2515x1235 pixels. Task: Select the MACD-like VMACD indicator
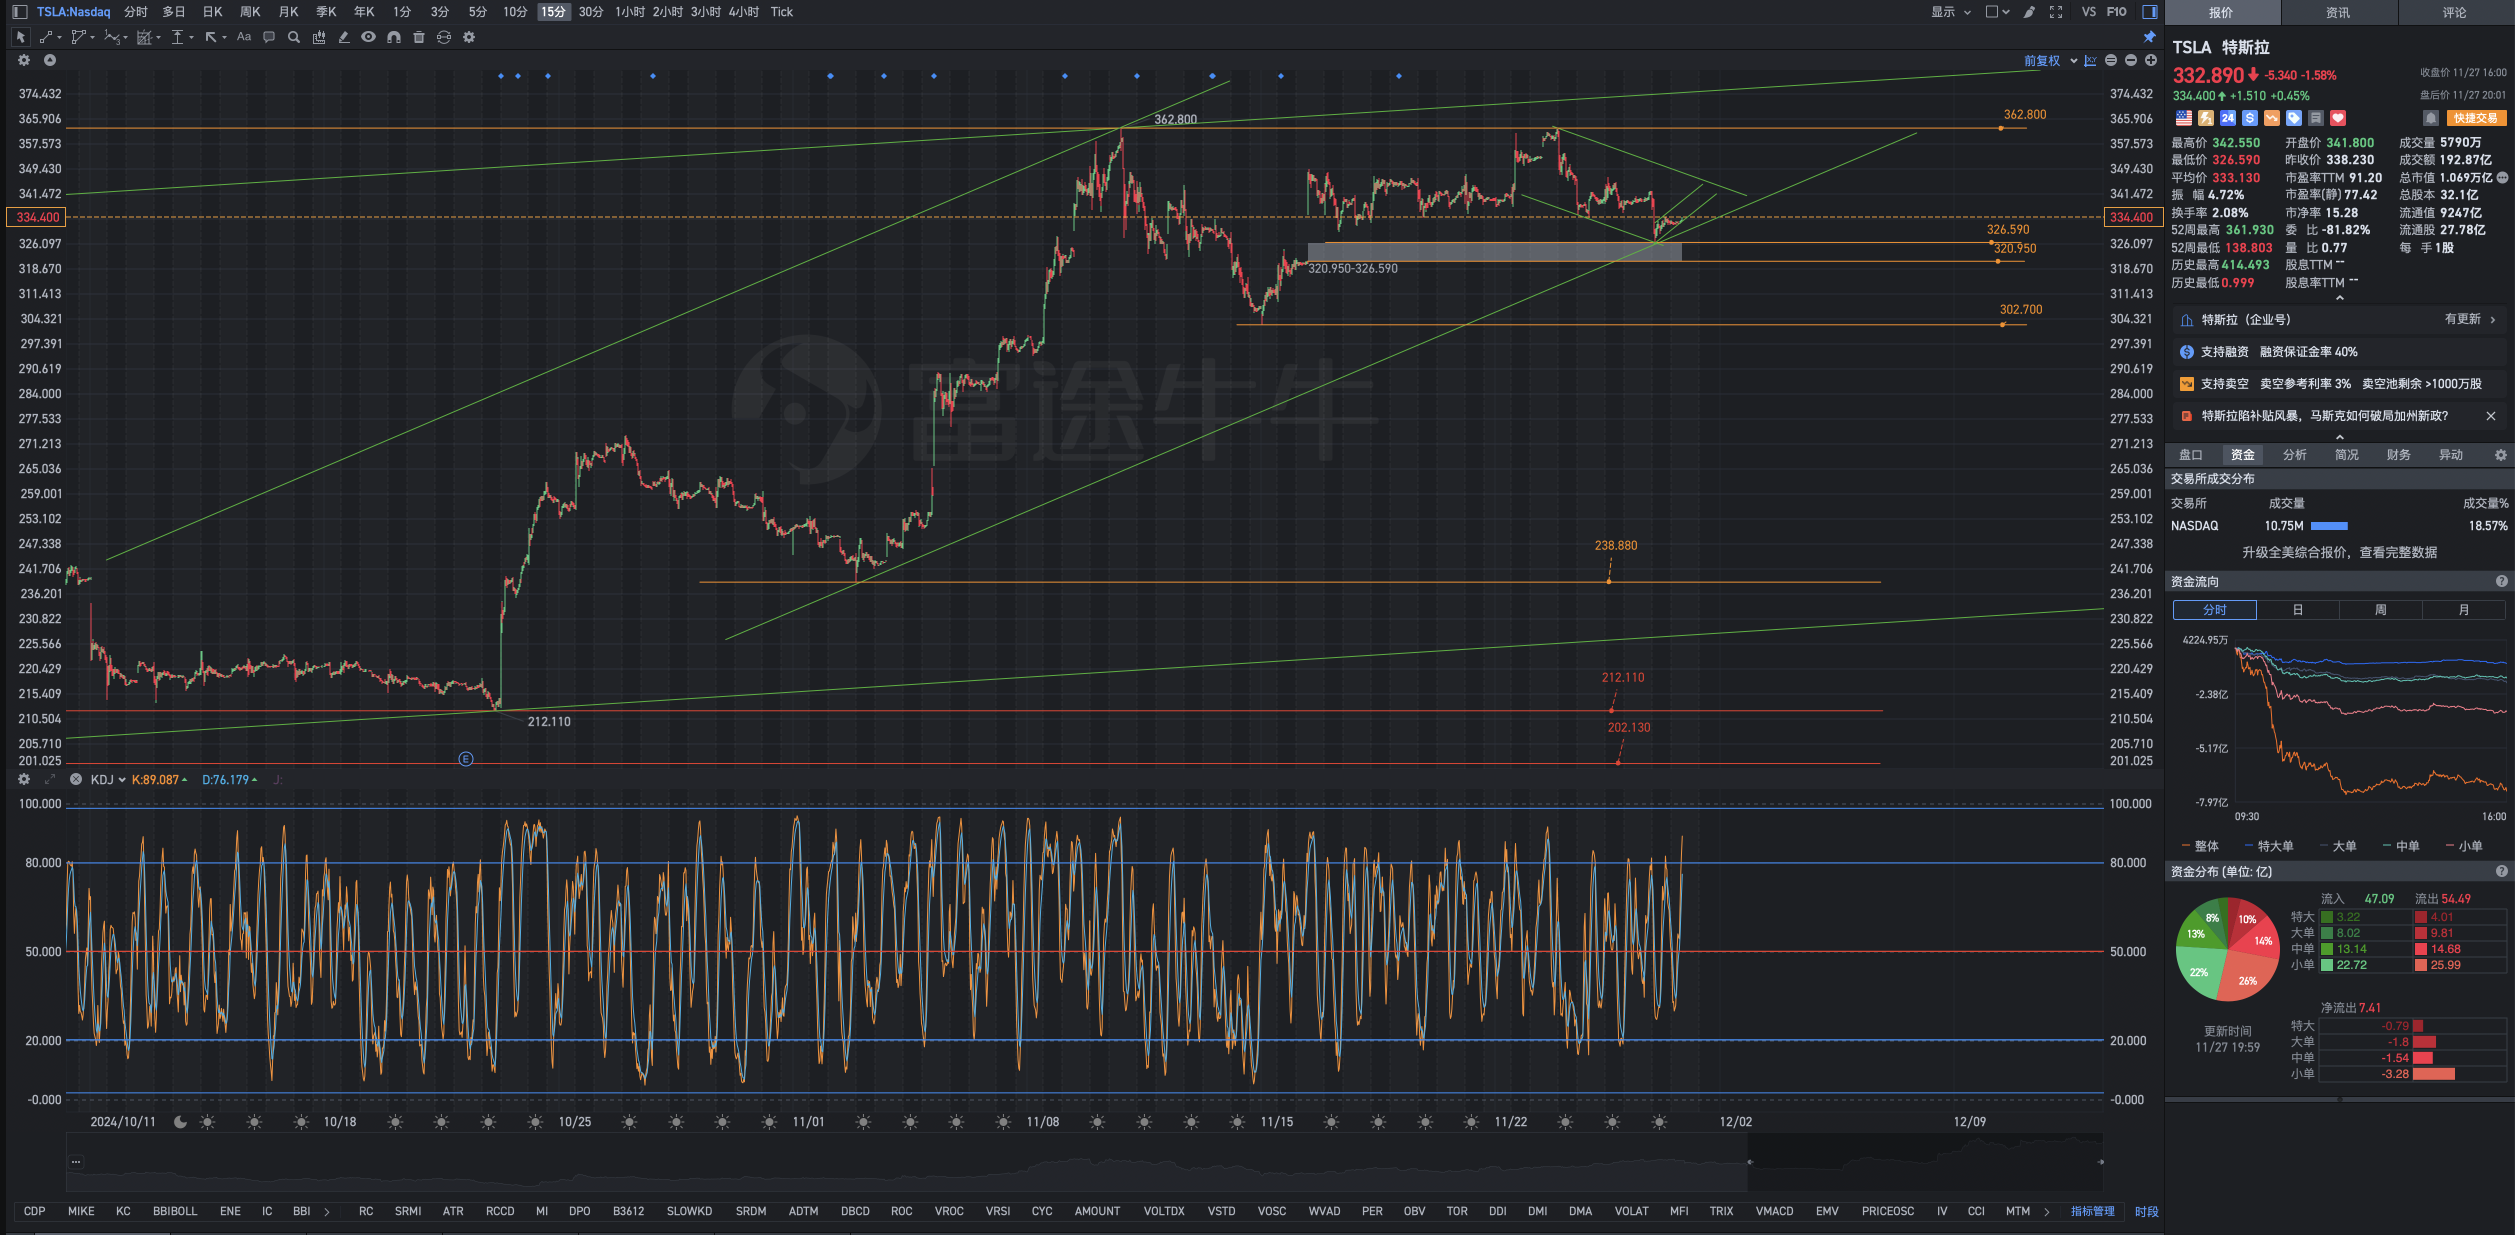[x=1775, y=1211]
